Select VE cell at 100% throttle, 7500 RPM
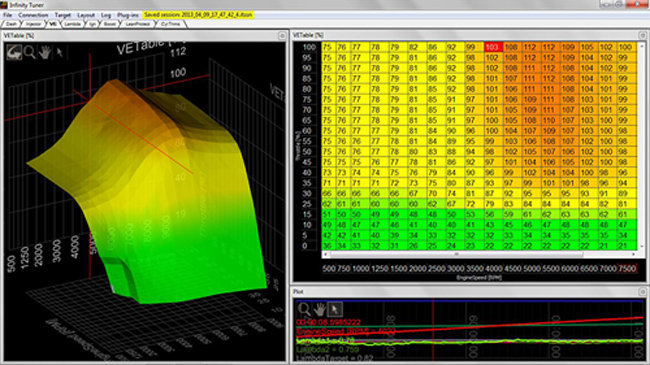The height and width of the screenshot is (365, 650). tap(626, 47)
